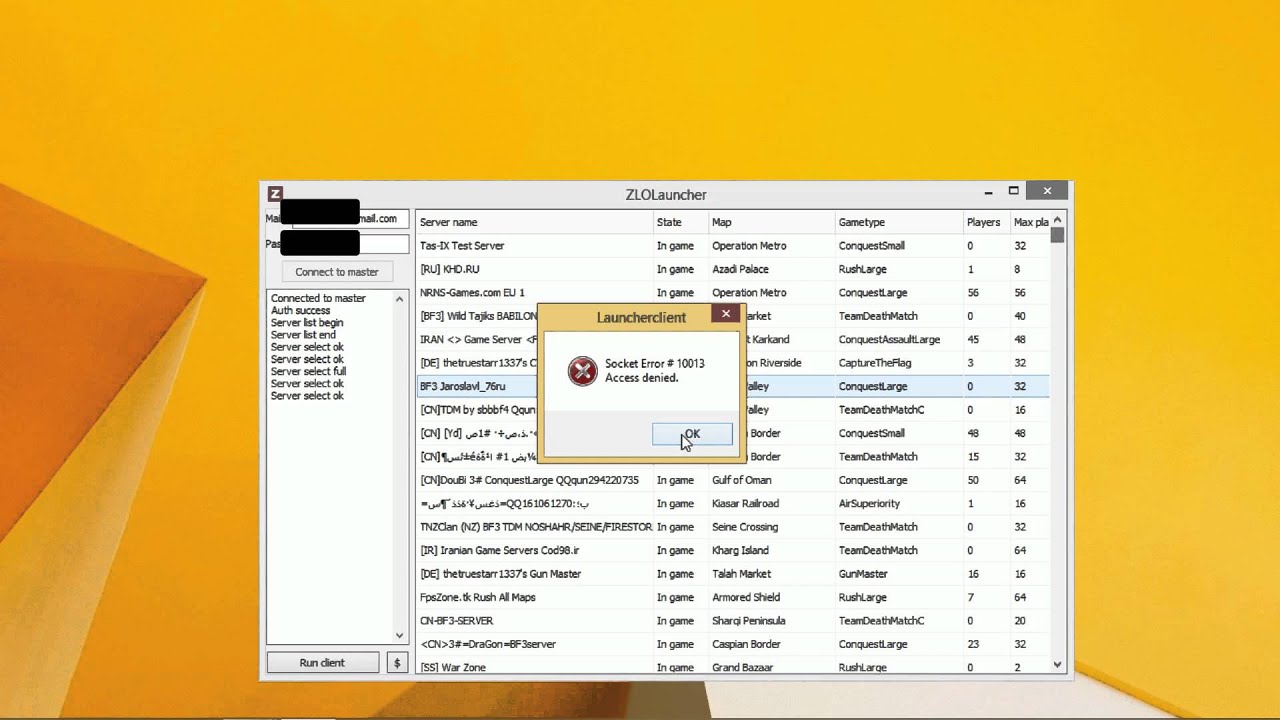Select the TNZClan (NZ) BF3 TDM server
Image resolution: width=1280 pixels, height=720 pixels.
pyautogui.click(x=733, y=527)
